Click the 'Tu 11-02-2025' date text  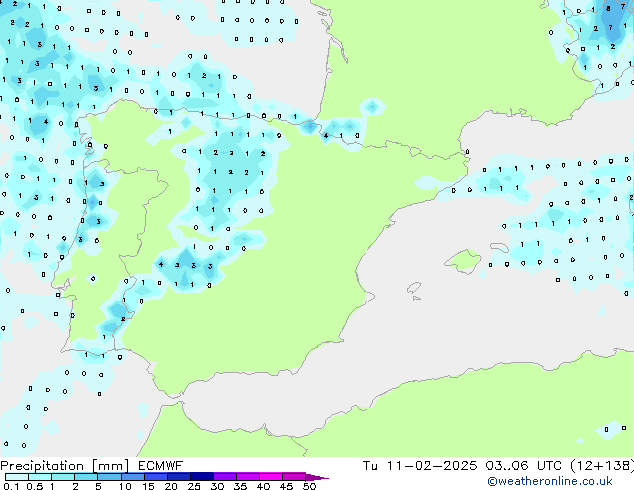[x=419, y=466]
